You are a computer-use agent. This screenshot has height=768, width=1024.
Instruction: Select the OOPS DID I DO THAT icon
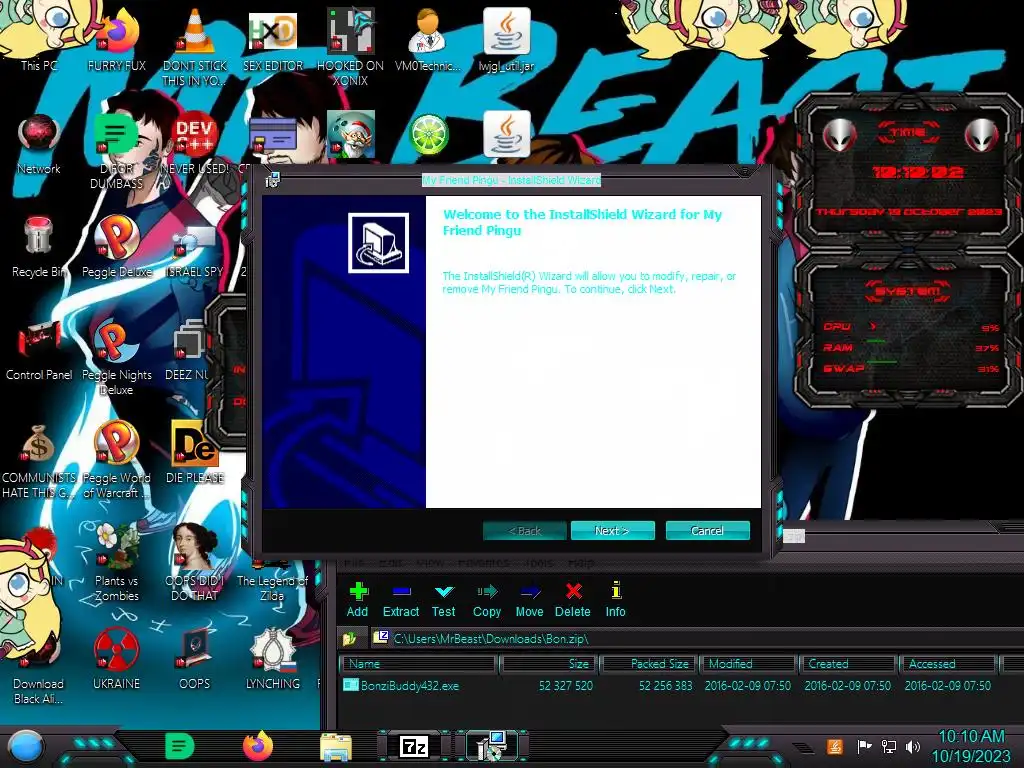(x=195, y=562)
